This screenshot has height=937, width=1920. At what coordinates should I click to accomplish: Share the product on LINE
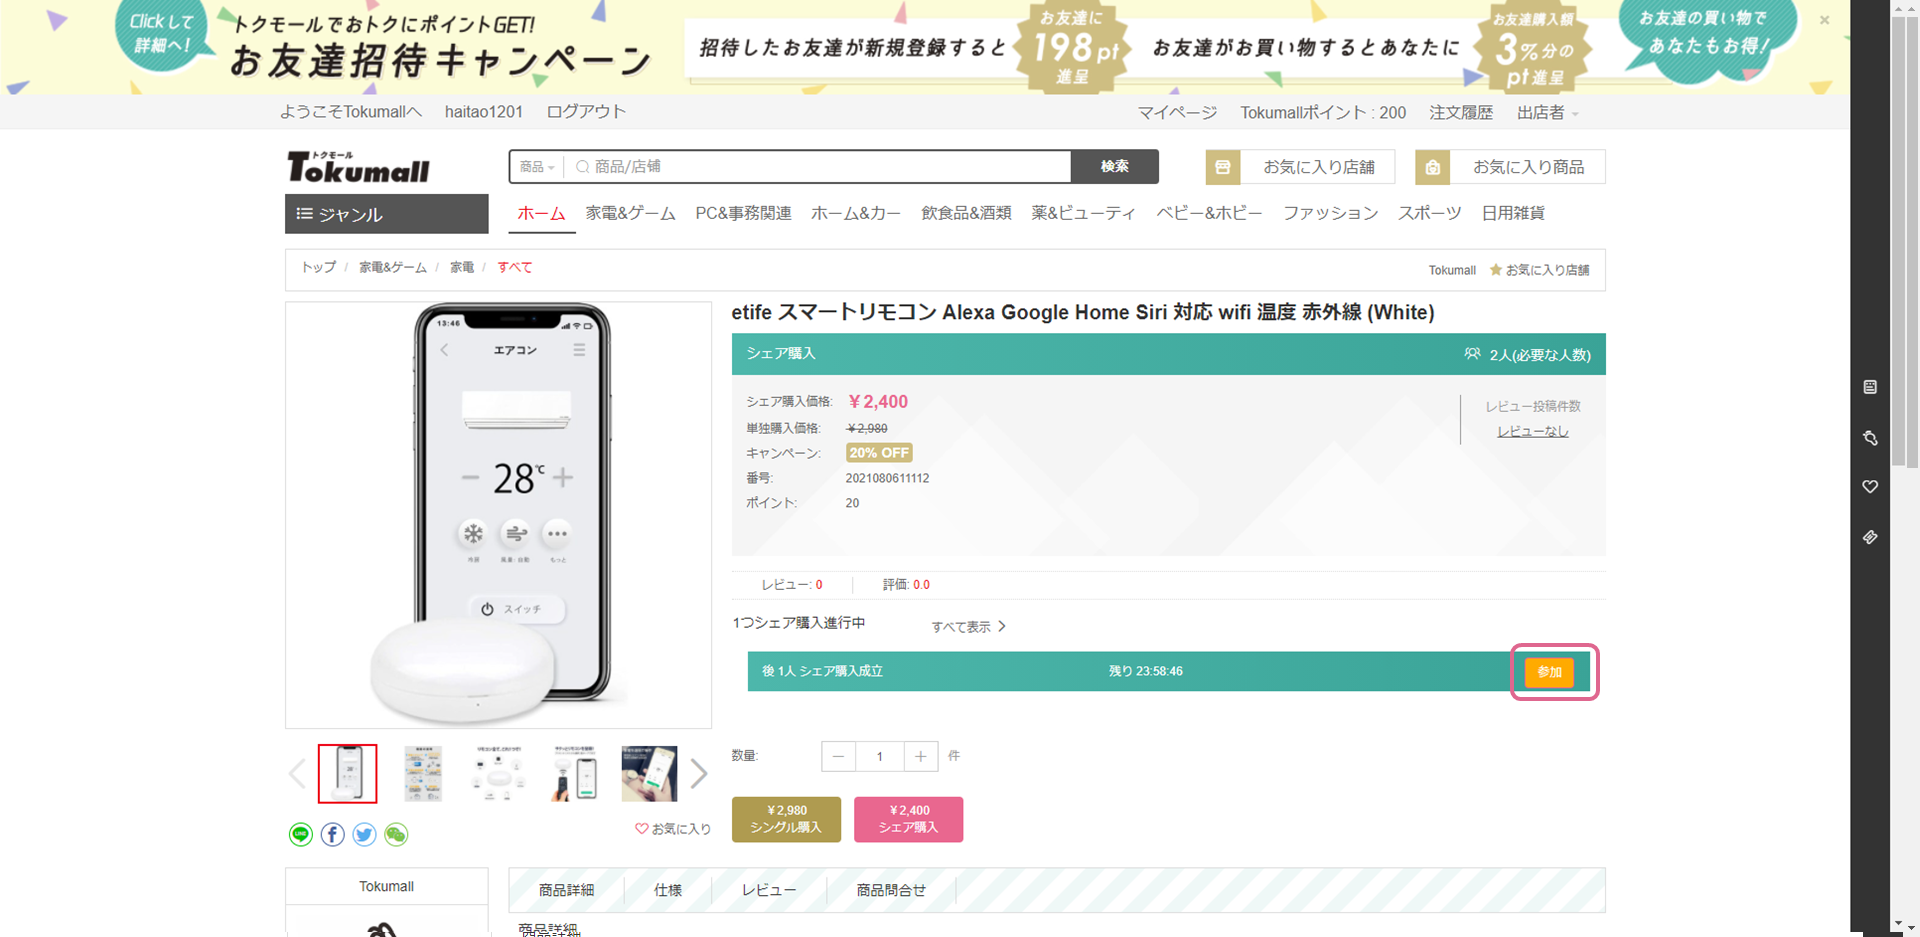(x=300, y=834)
